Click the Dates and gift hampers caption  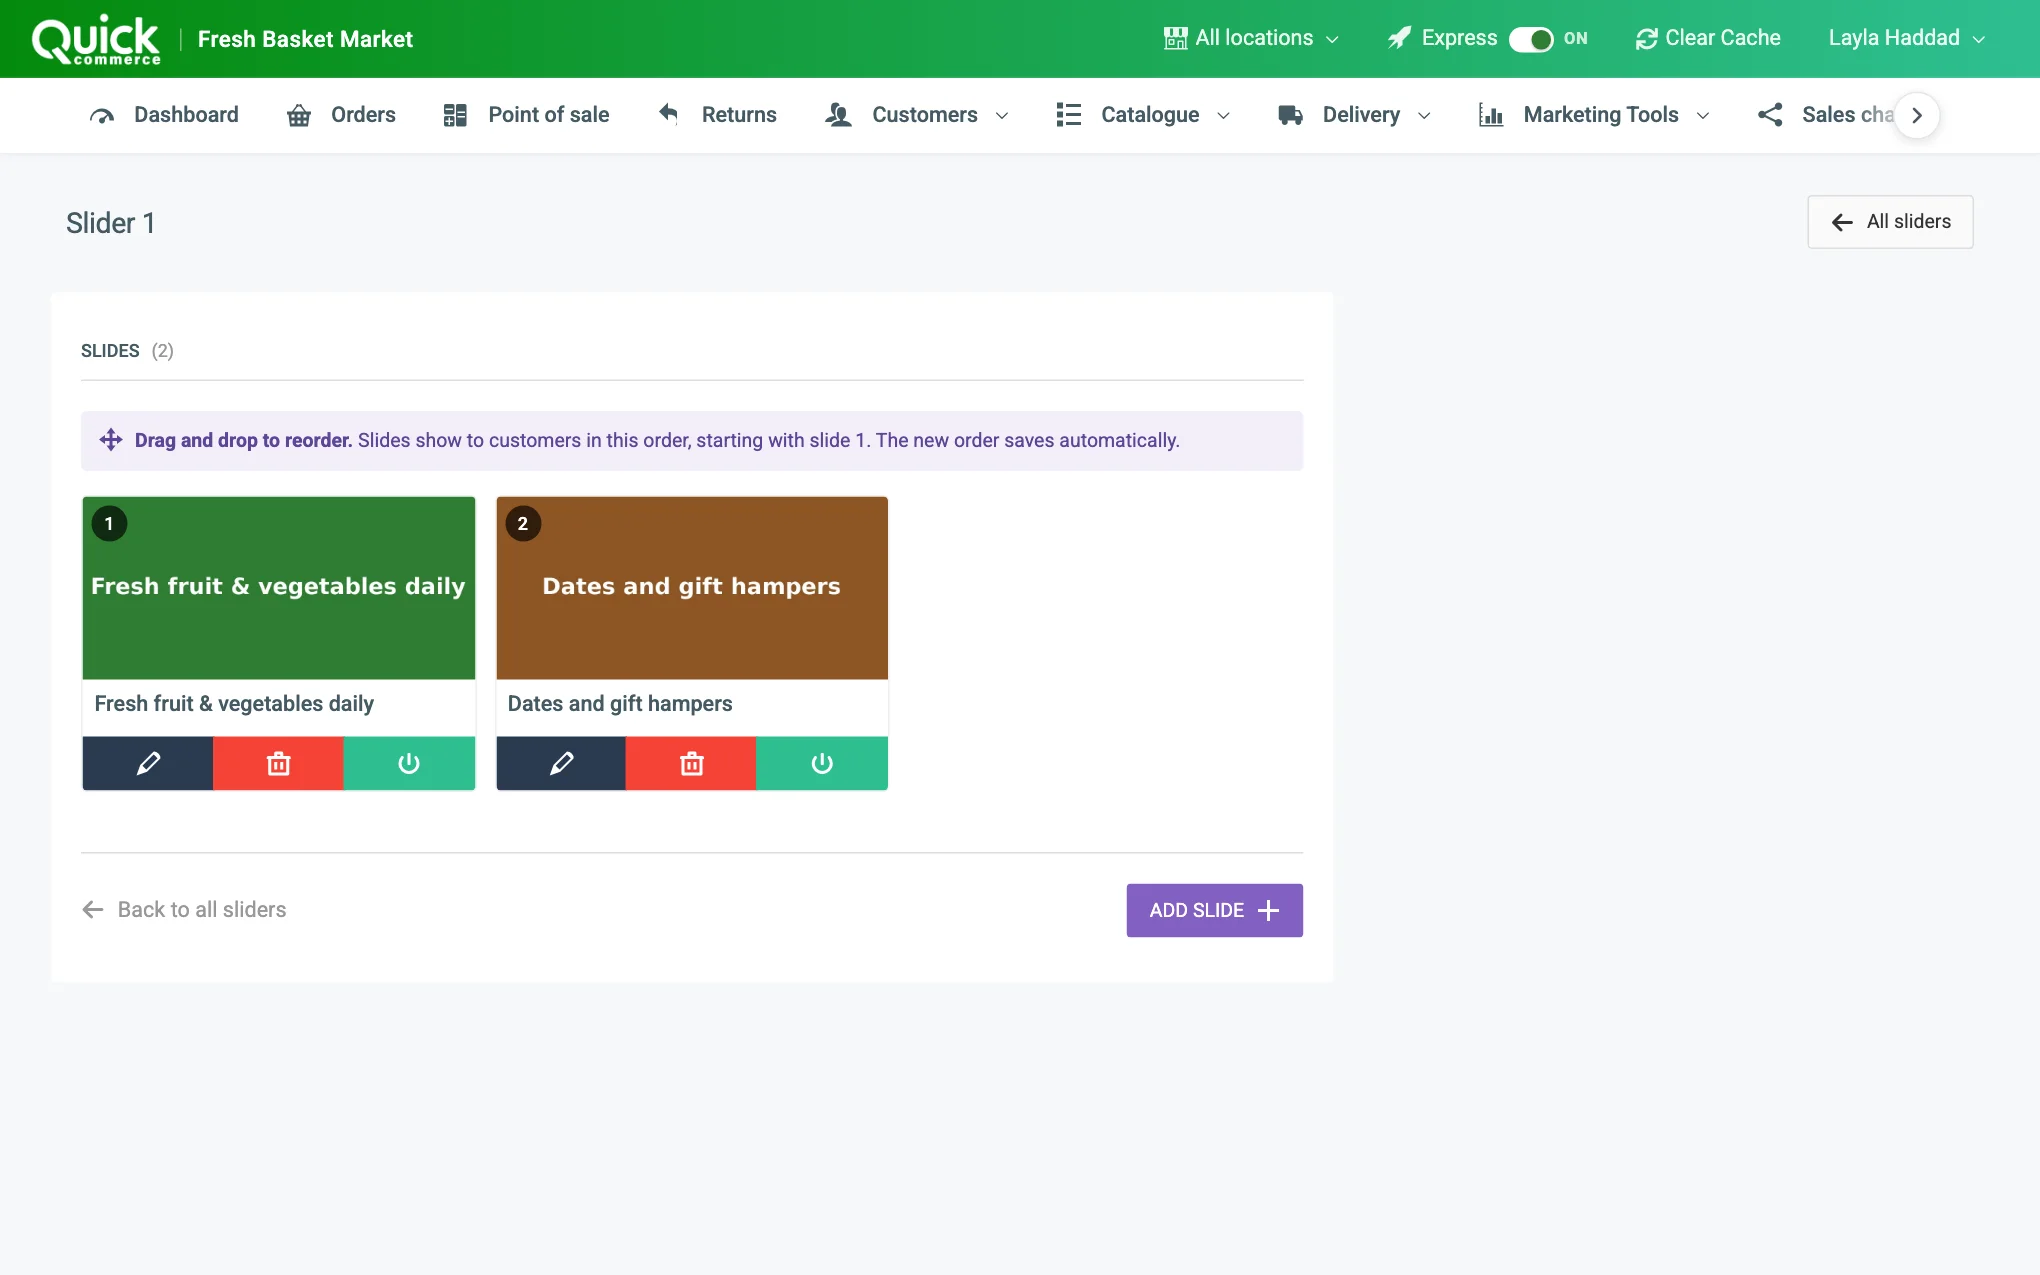point(620,704)
